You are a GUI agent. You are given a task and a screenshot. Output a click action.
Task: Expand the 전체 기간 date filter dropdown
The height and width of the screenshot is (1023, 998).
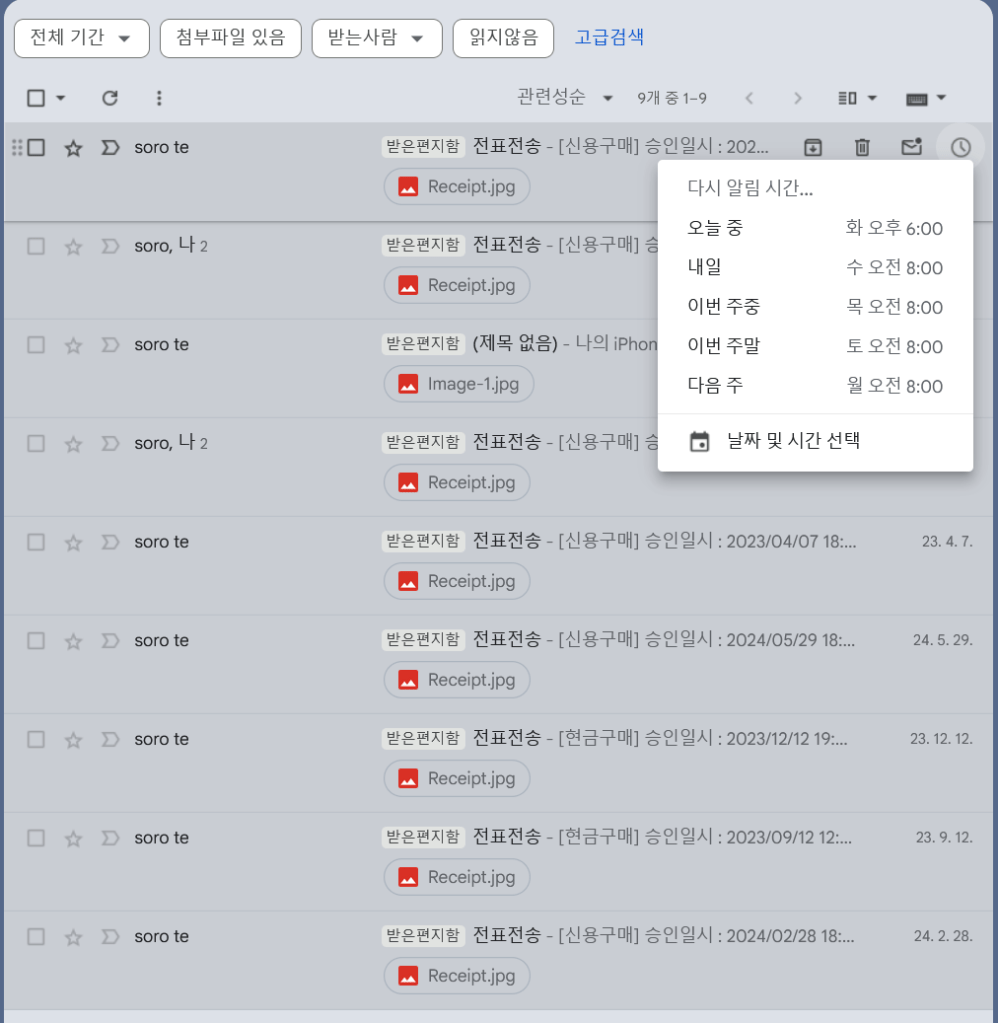click(x=81, y=38)
